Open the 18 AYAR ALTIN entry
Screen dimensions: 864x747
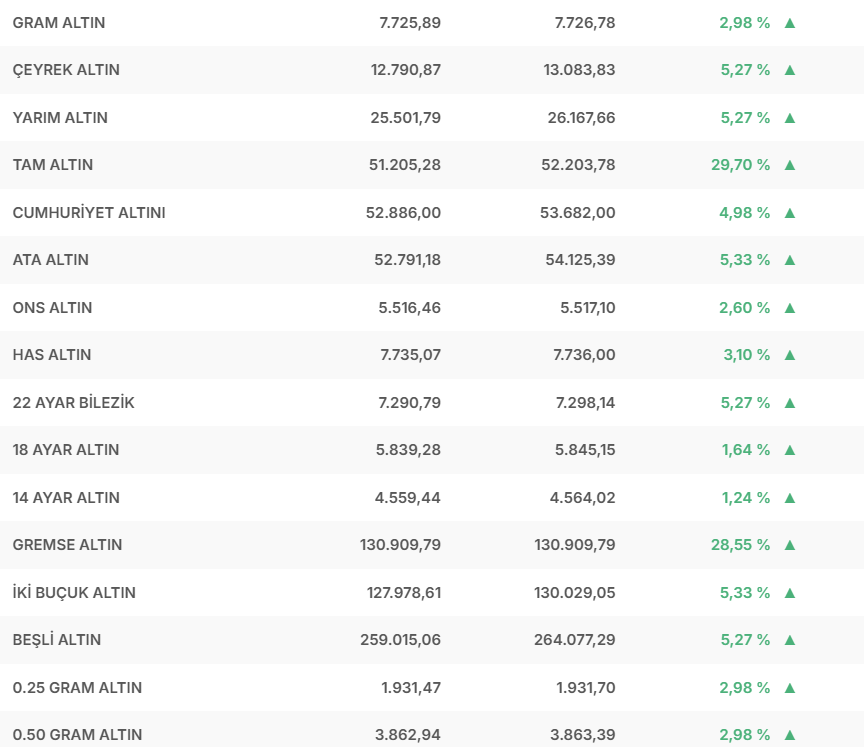(66, 450)
